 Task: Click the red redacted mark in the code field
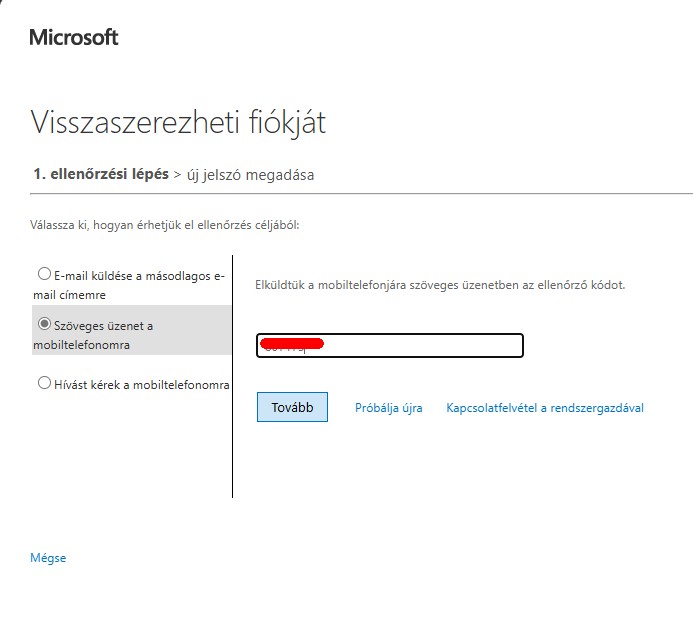pyautogui.click(x=292, y=343)
